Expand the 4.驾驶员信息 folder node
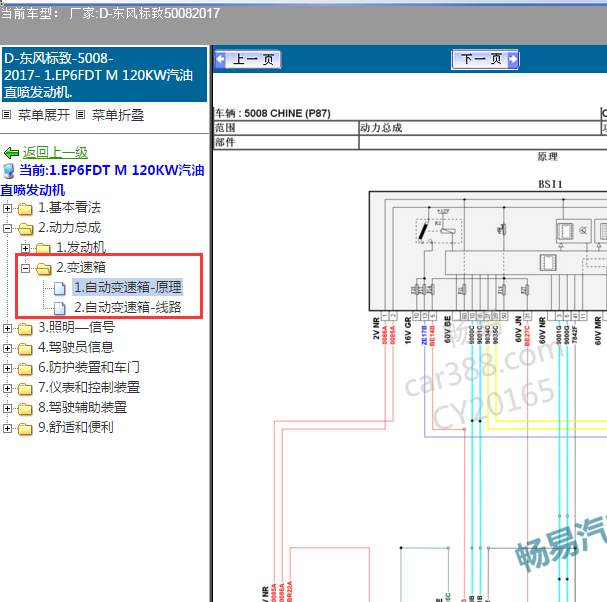This screenshot has height=602, width=607. pyautogui.click(x=7, y=348)
